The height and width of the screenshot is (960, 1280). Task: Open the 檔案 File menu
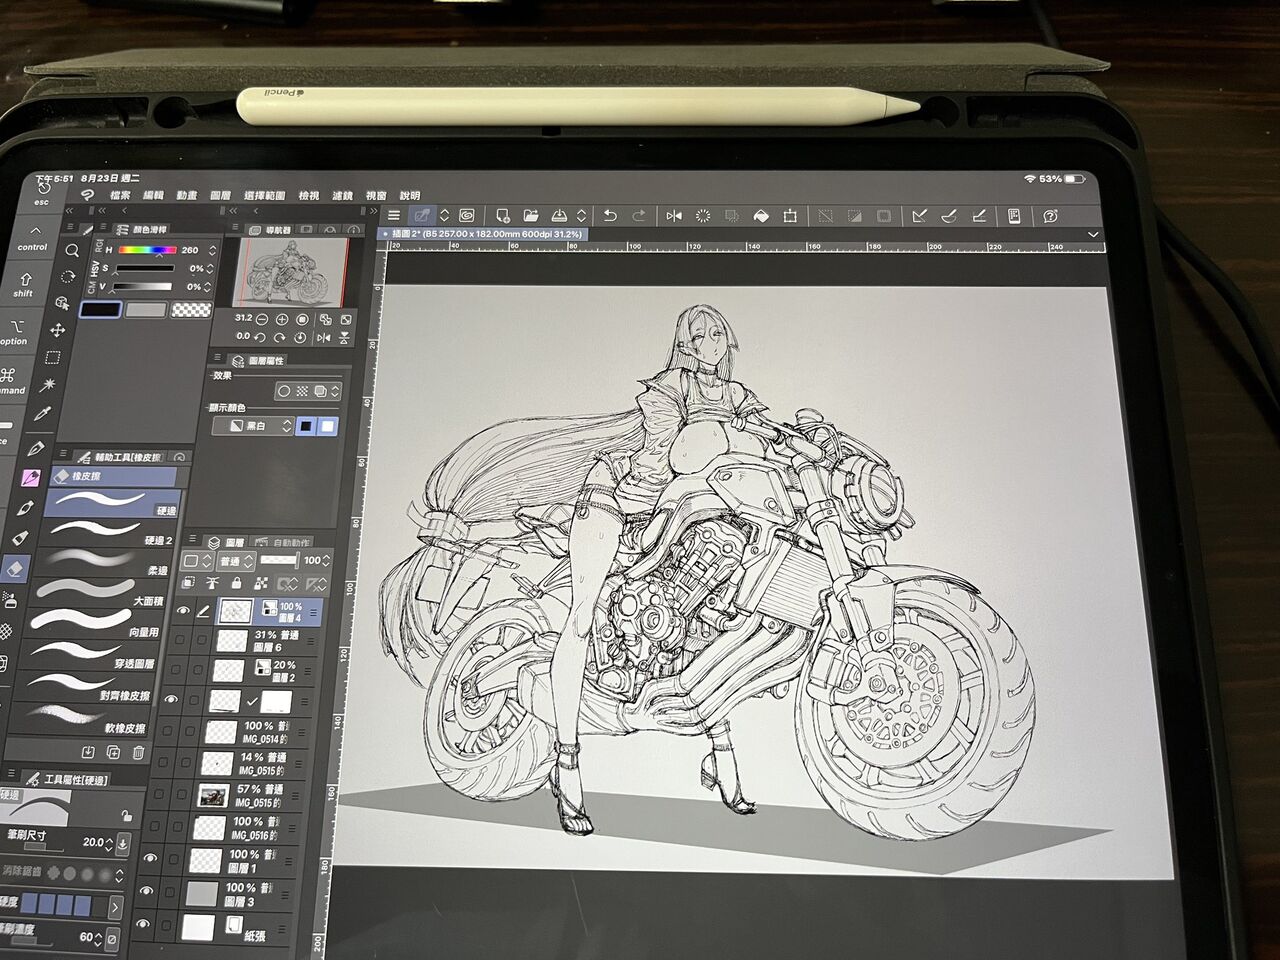(120, 195)
